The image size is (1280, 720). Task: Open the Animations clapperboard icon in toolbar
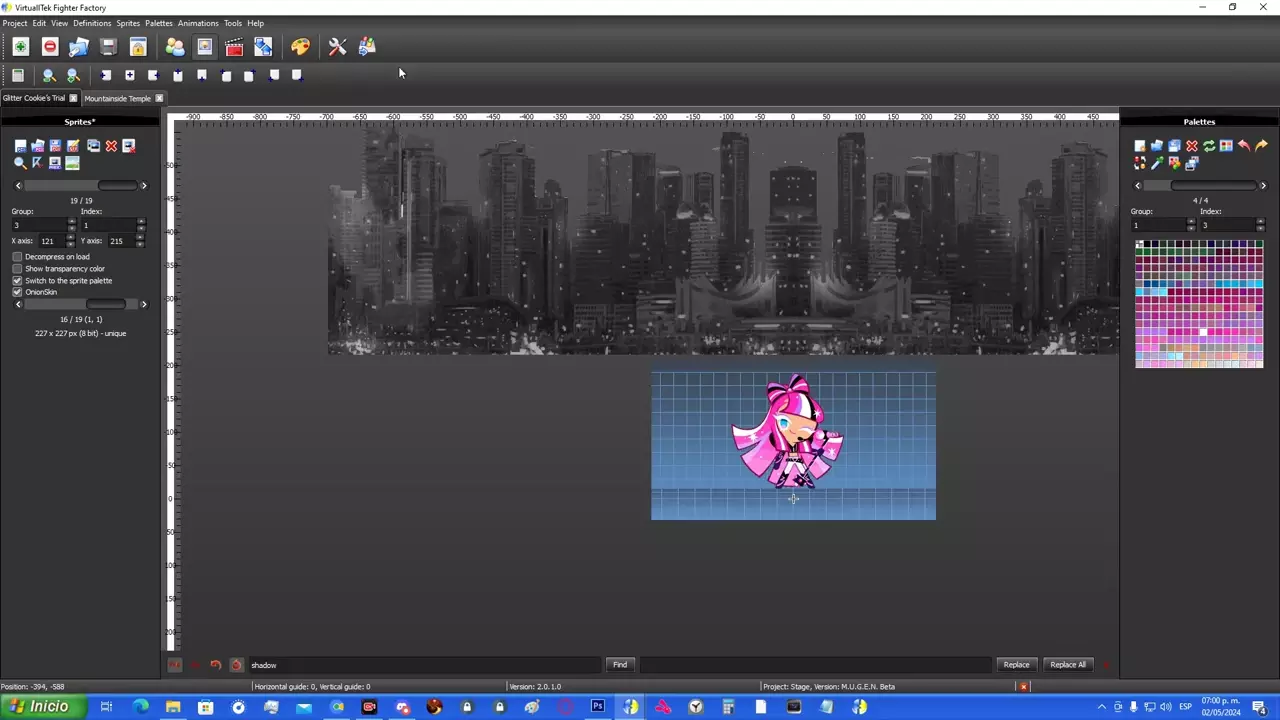coord(234,47)
